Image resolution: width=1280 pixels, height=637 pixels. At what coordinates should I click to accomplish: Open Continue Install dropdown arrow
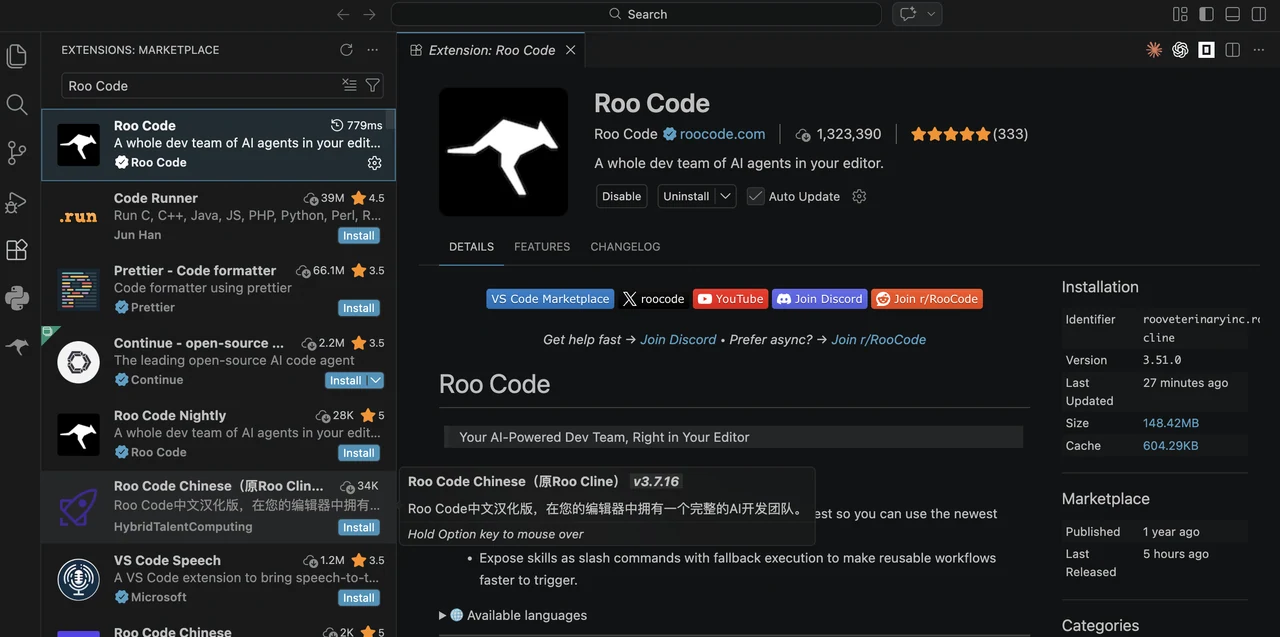[376, 380]
